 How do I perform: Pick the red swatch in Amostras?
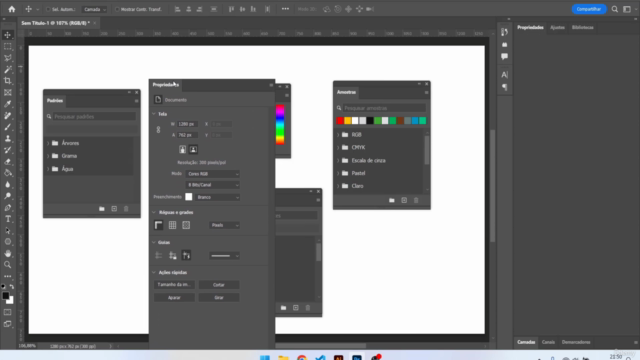coord(340,120)
